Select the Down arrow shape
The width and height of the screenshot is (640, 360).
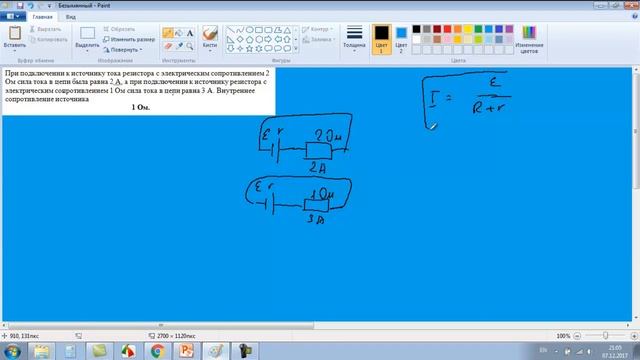point(231,49)
